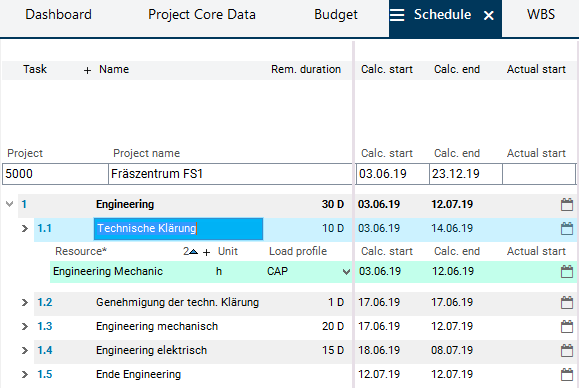Click the 1 D duration of task 1.2
The height and width of the screenshot is (388, 579).
pos(336,302)
